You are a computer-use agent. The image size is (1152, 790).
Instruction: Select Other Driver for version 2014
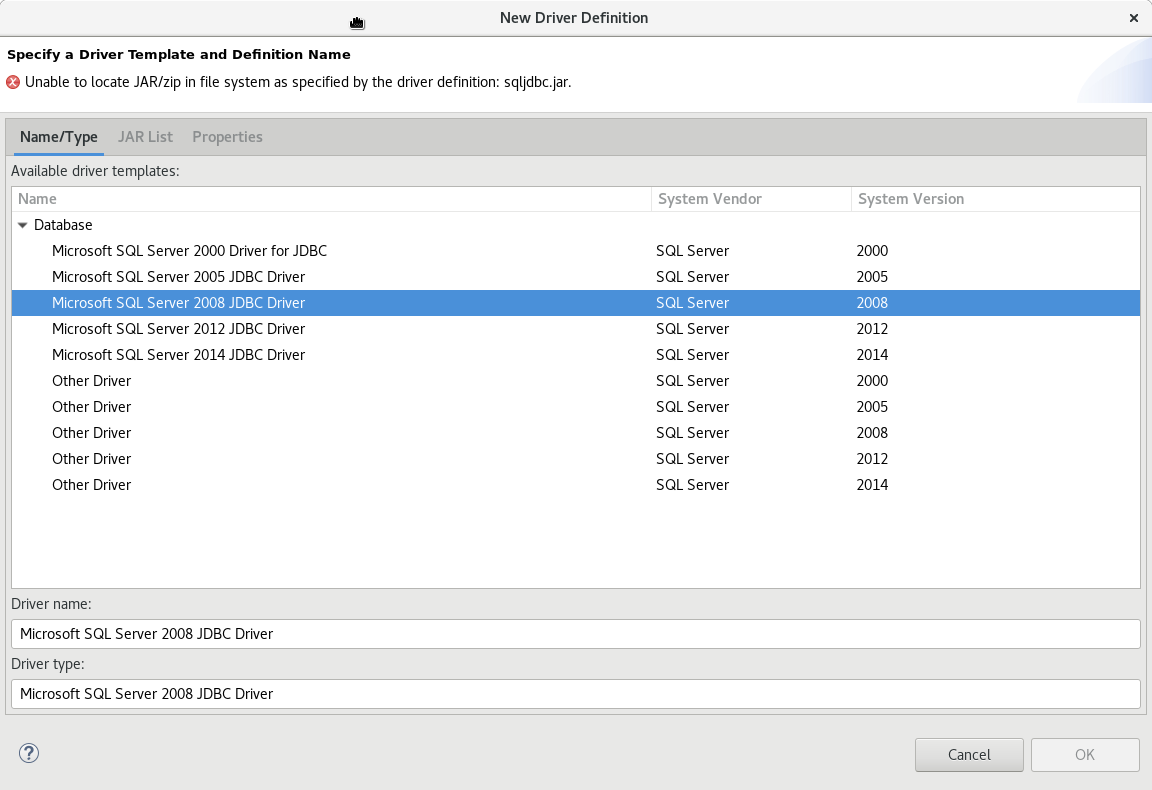coord(91,485)
